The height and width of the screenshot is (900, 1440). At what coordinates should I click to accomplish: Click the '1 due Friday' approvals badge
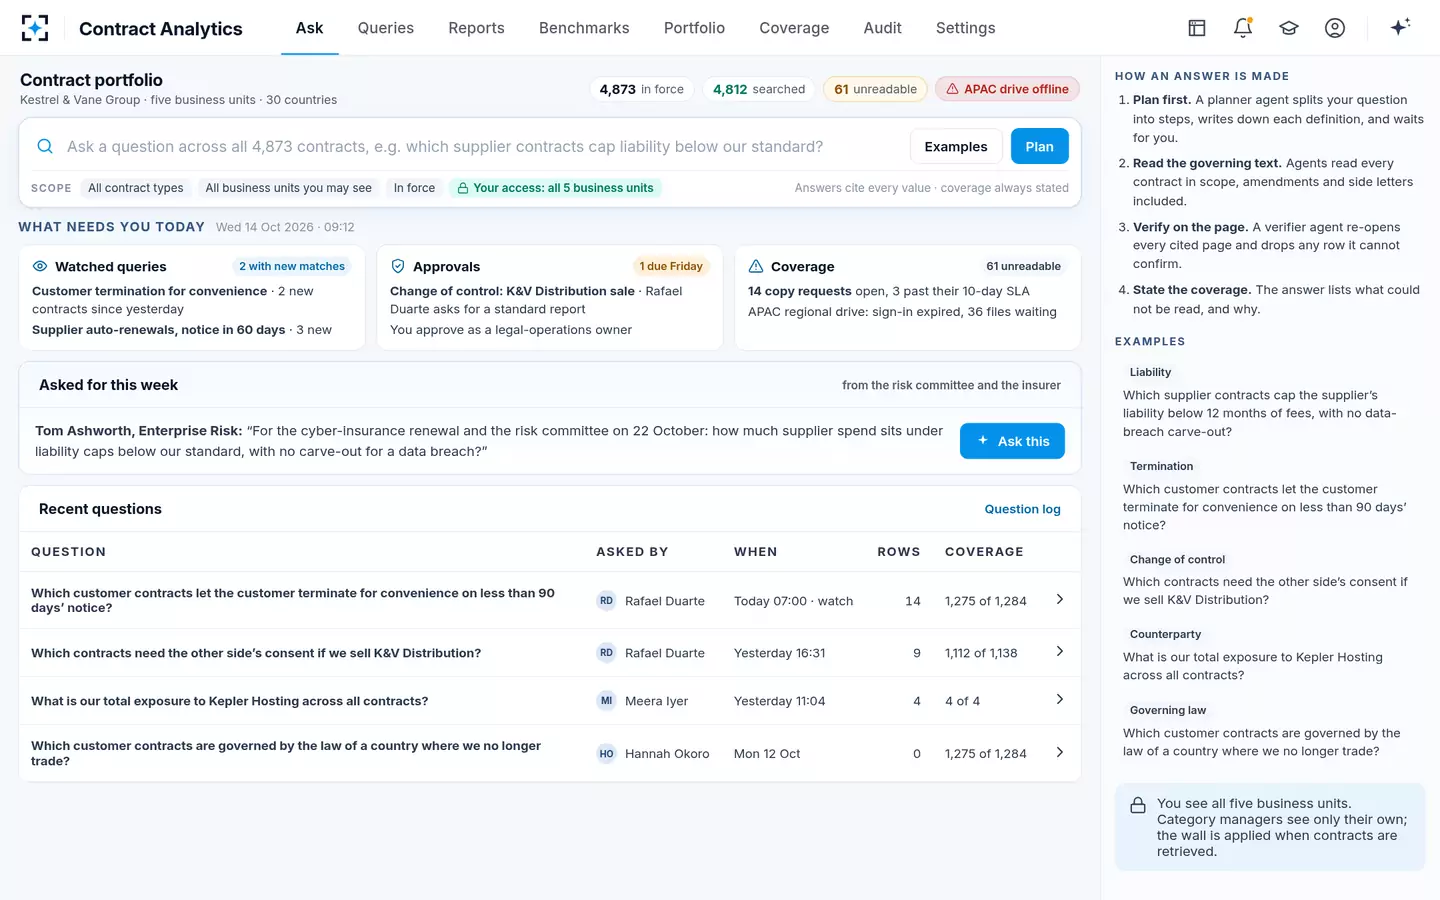point(671,266)
